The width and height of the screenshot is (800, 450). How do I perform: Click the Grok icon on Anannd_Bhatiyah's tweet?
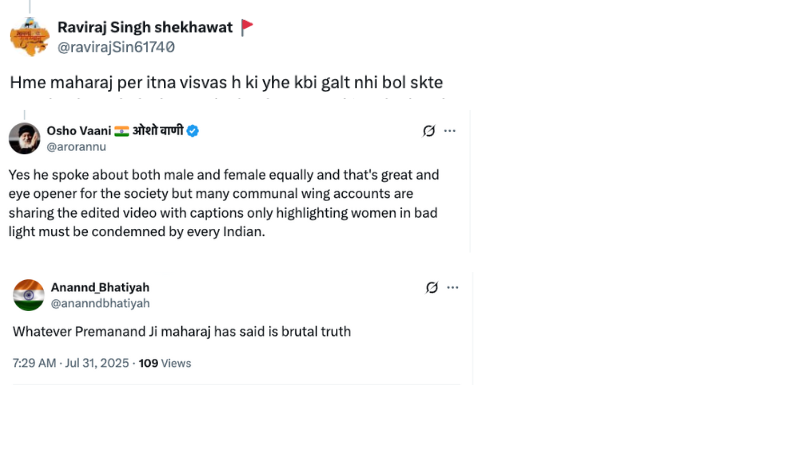pyautogui.click(x=431, y=287)
